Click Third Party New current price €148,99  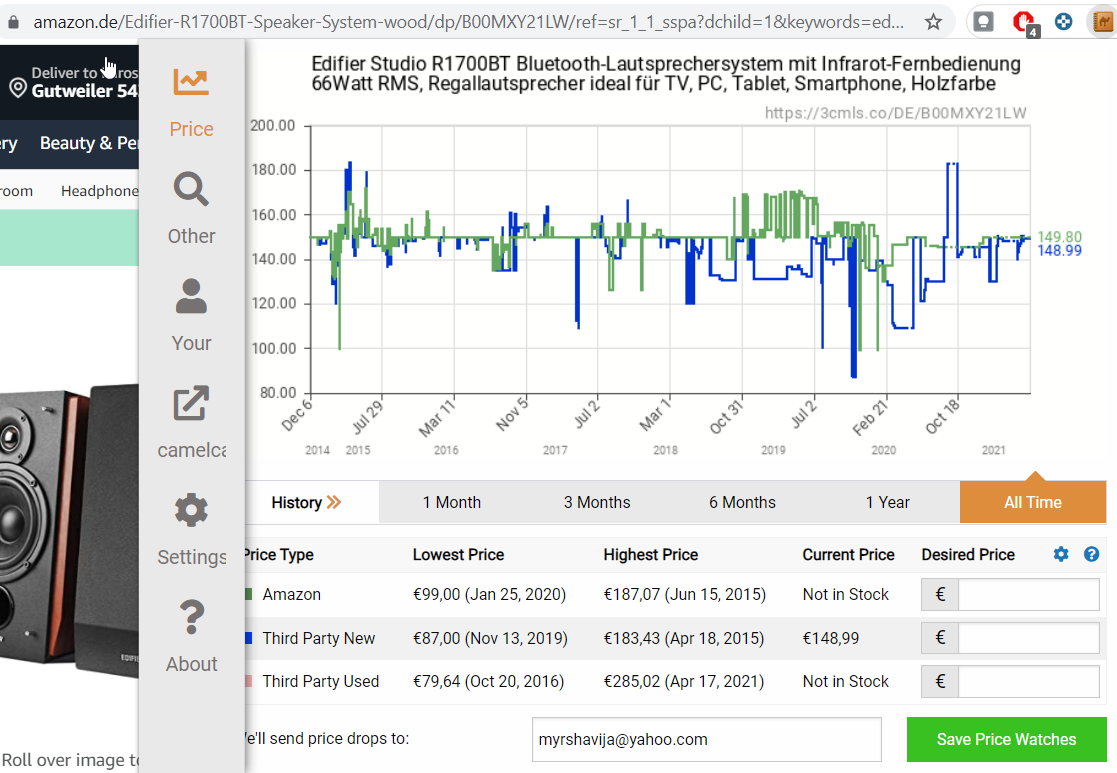point(831,638)
